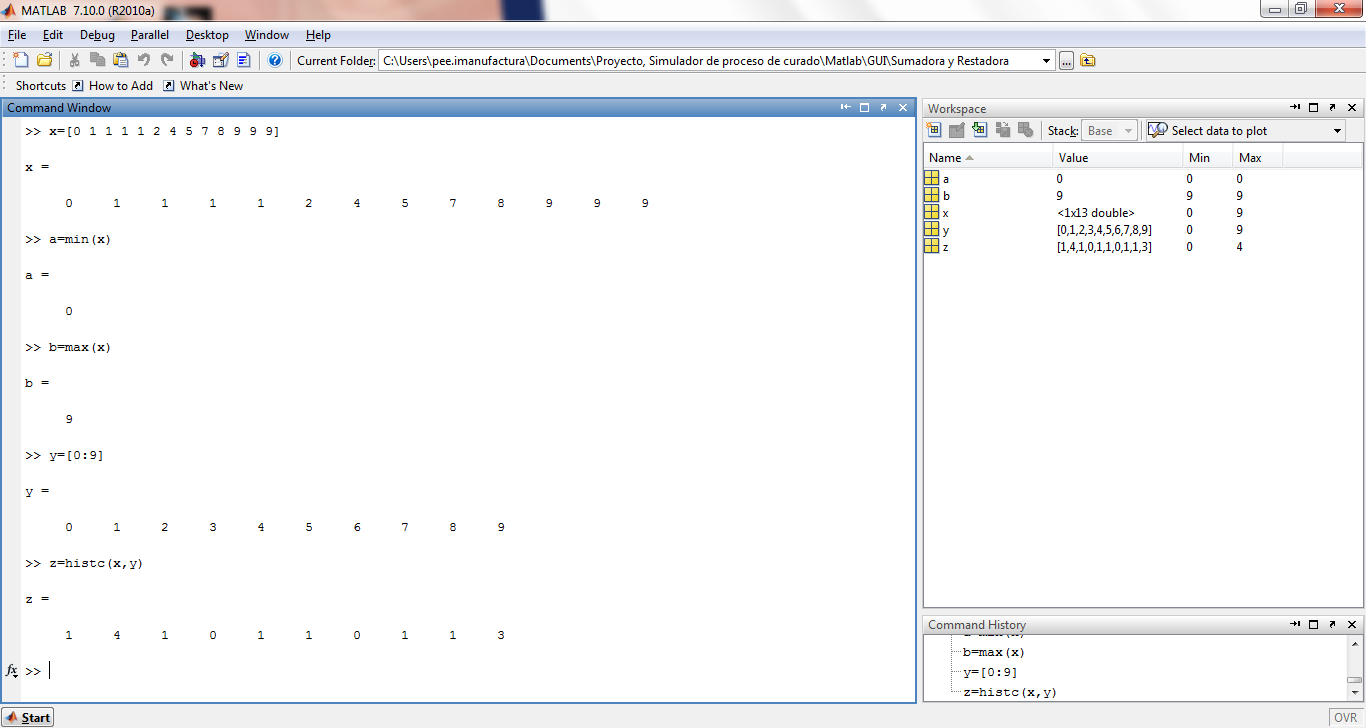1366x728 pixels.
Task: Create a new file via toolbar icon
Action: coord(21,60)
